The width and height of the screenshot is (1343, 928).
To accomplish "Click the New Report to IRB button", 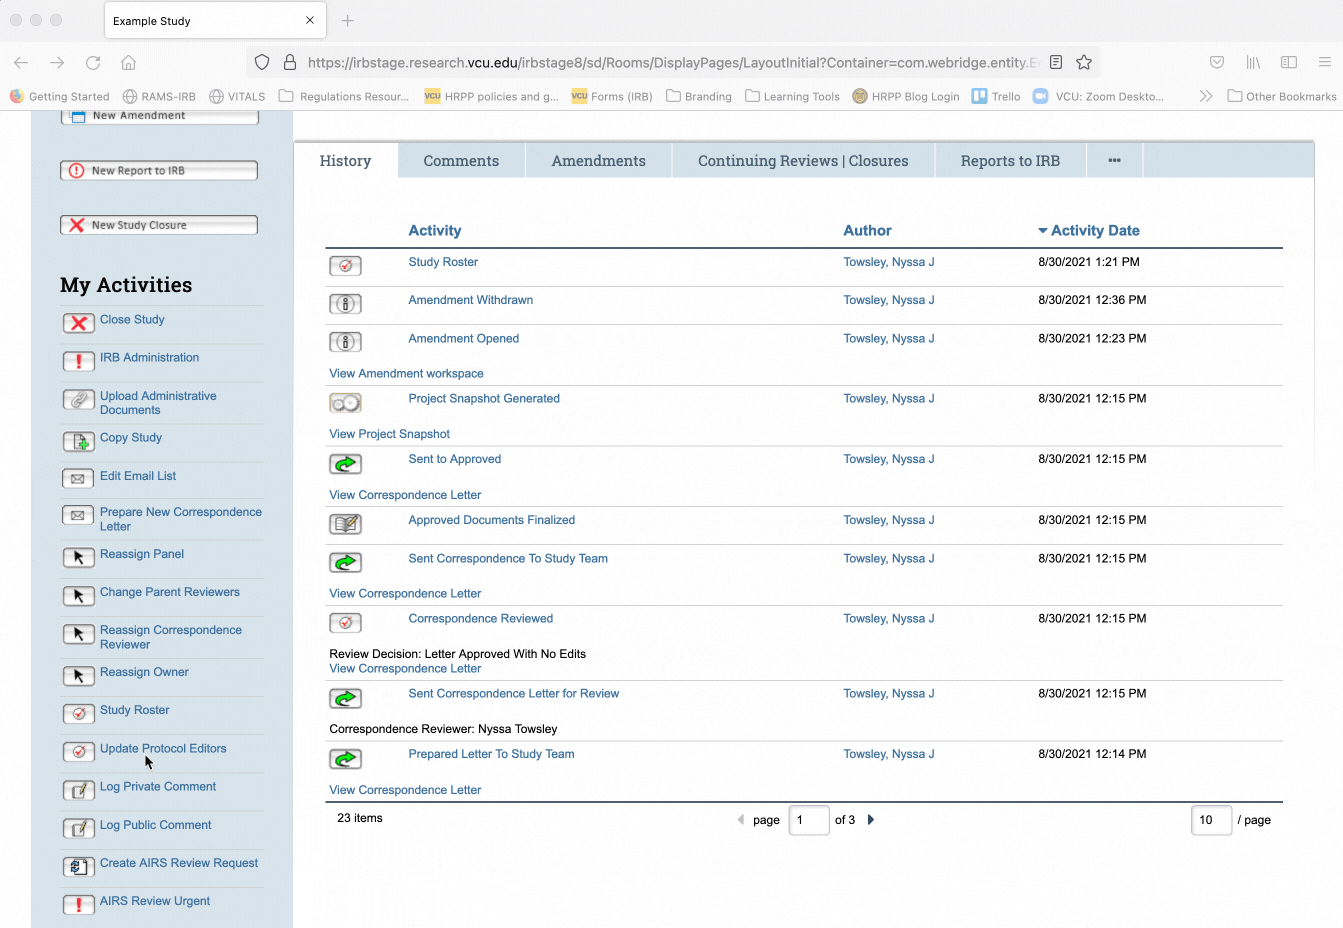I will tap(159, 171).
